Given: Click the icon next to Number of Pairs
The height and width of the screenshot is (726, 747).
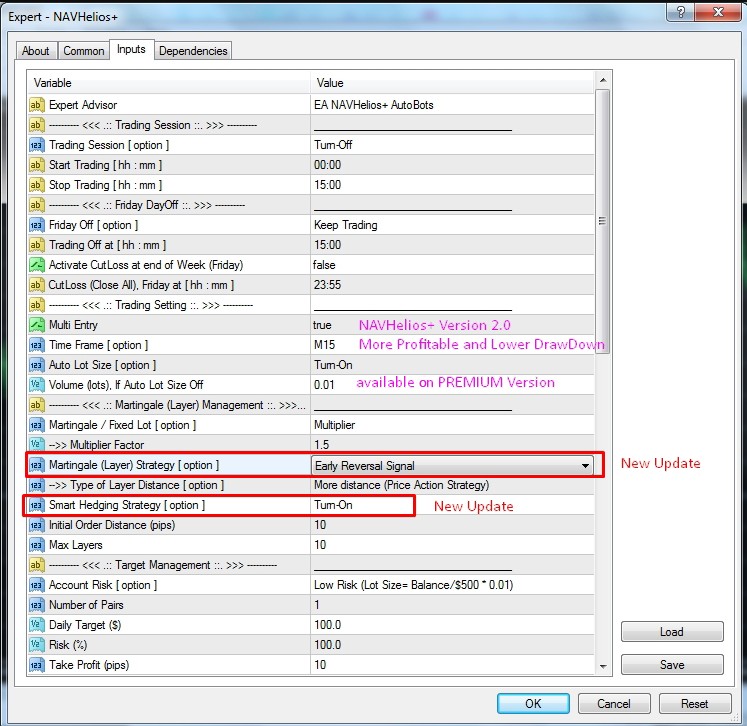Looking at the screenshot, I should pos(37,605).
